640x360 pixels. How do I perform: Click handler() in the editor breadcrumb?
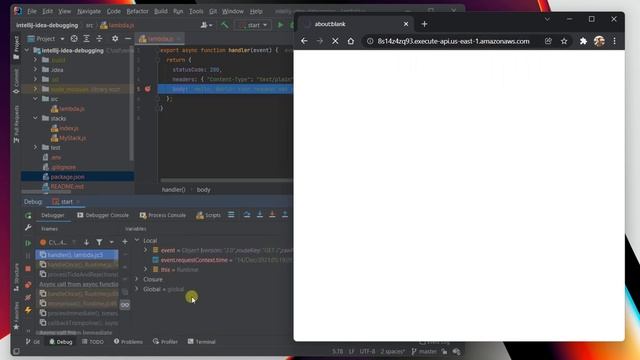[173, 190]
